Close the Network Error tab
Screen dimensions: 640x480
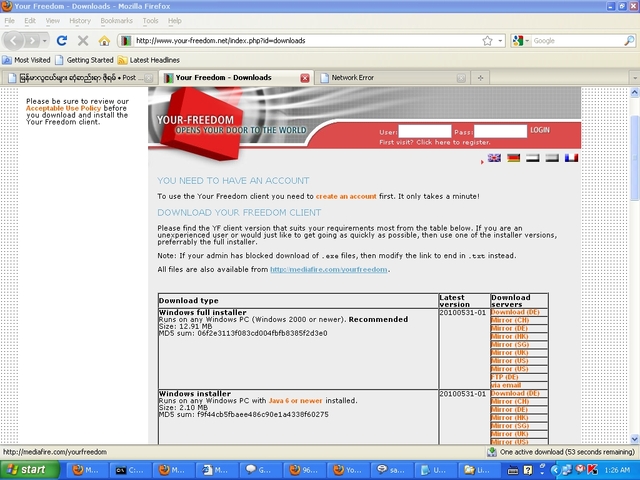[x=461, y=78]
